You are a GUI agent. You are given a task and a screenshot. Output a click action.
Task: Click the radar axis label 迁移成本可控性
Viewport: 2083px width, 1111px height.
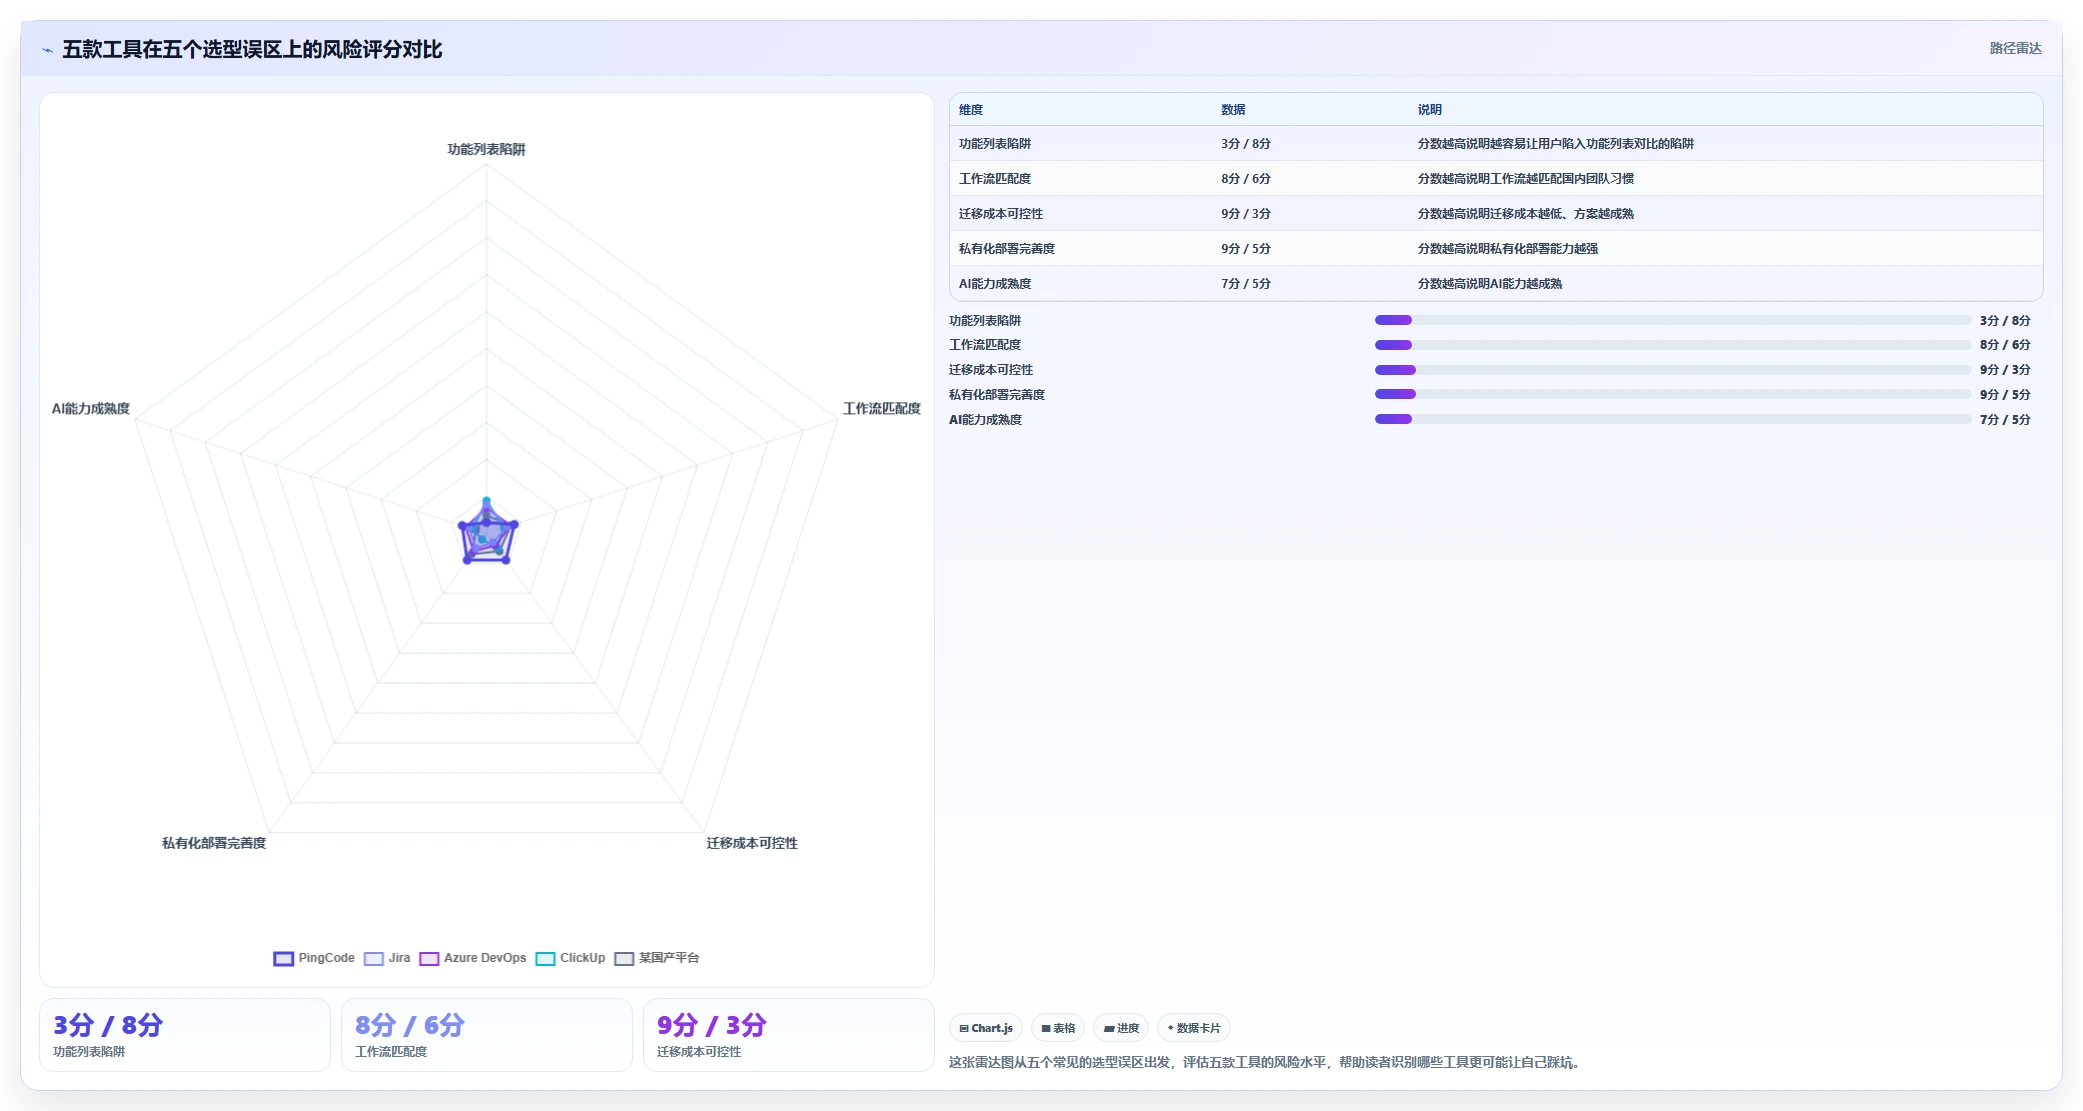tap(752, 843)
